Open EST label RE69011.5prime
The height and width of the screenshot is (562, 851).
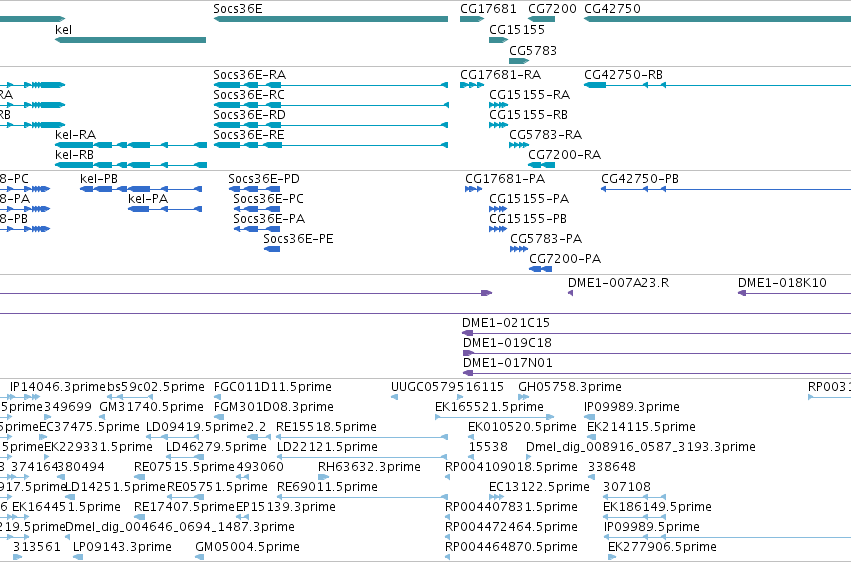327,487
